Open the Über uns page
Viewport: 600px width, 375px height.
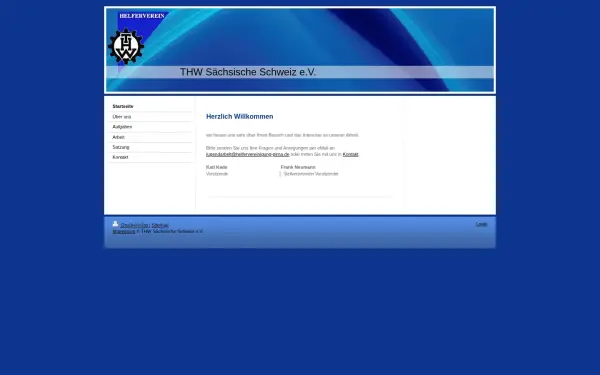click(122, 117)
